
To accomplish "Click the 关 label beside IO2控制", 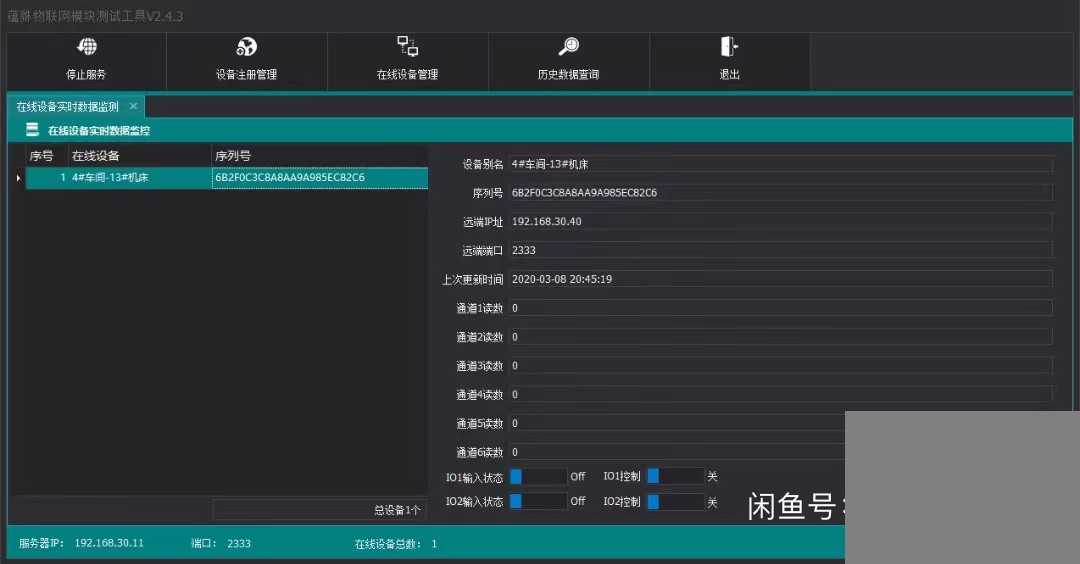I will tap(712, 503).
